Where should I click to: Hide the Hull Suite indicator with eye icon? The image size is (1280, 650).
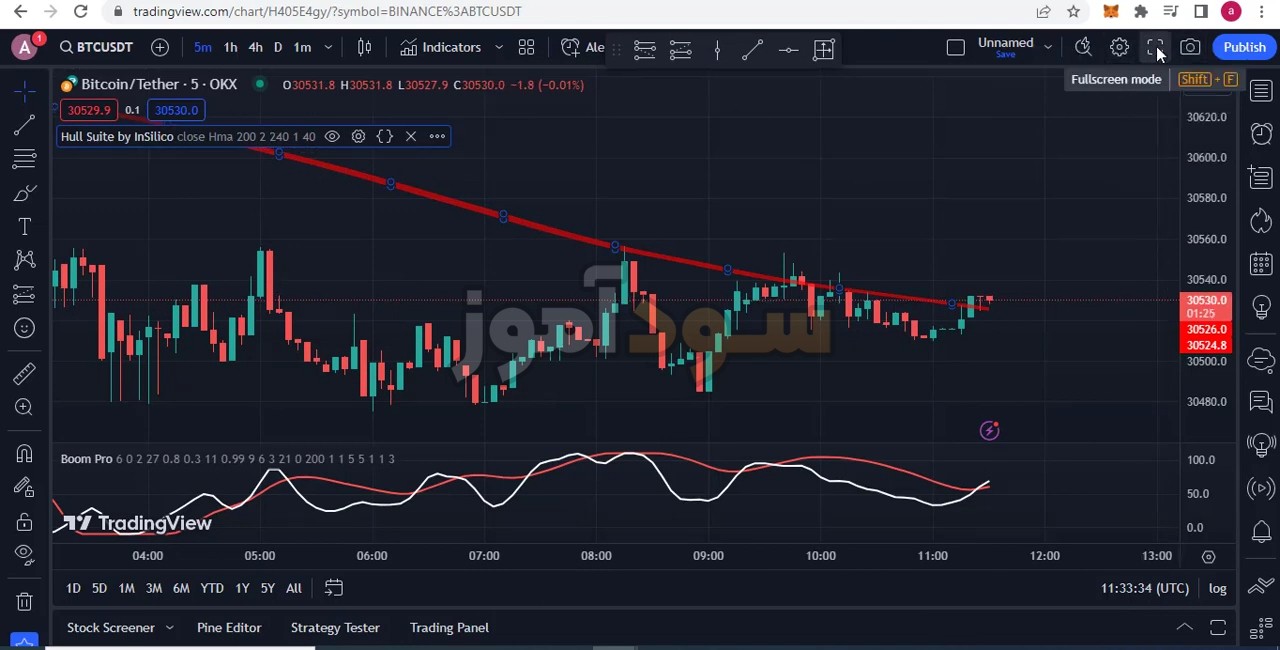(x=332, y=136)
